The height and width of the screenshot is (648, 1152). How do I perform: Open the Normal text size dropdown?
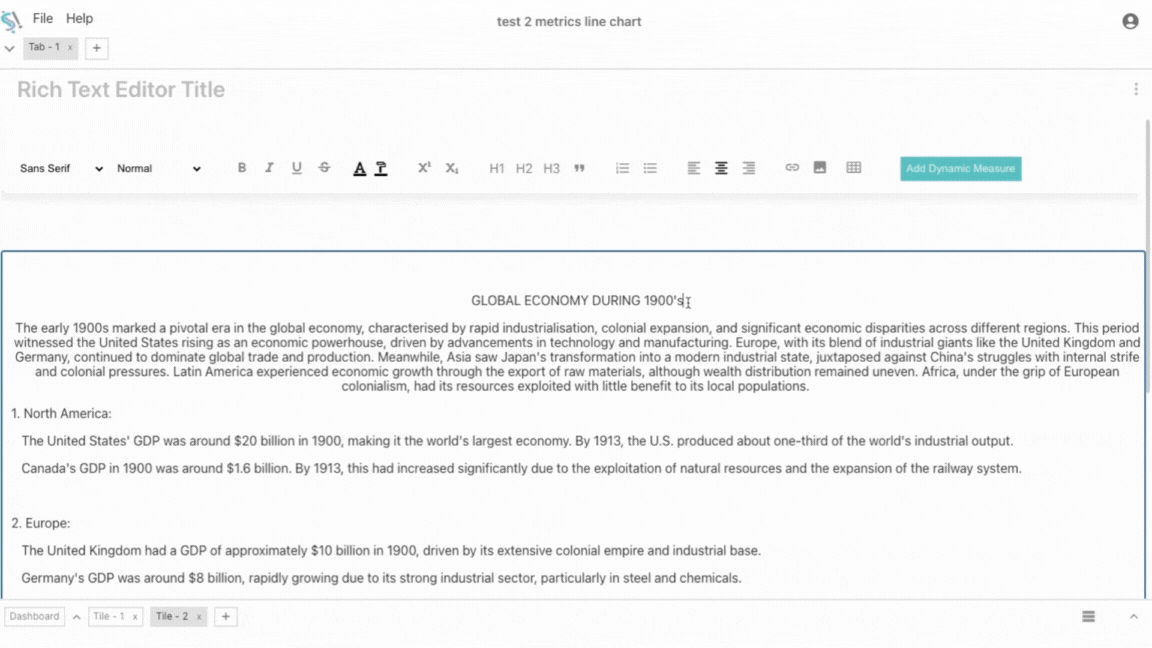(158, 169)
